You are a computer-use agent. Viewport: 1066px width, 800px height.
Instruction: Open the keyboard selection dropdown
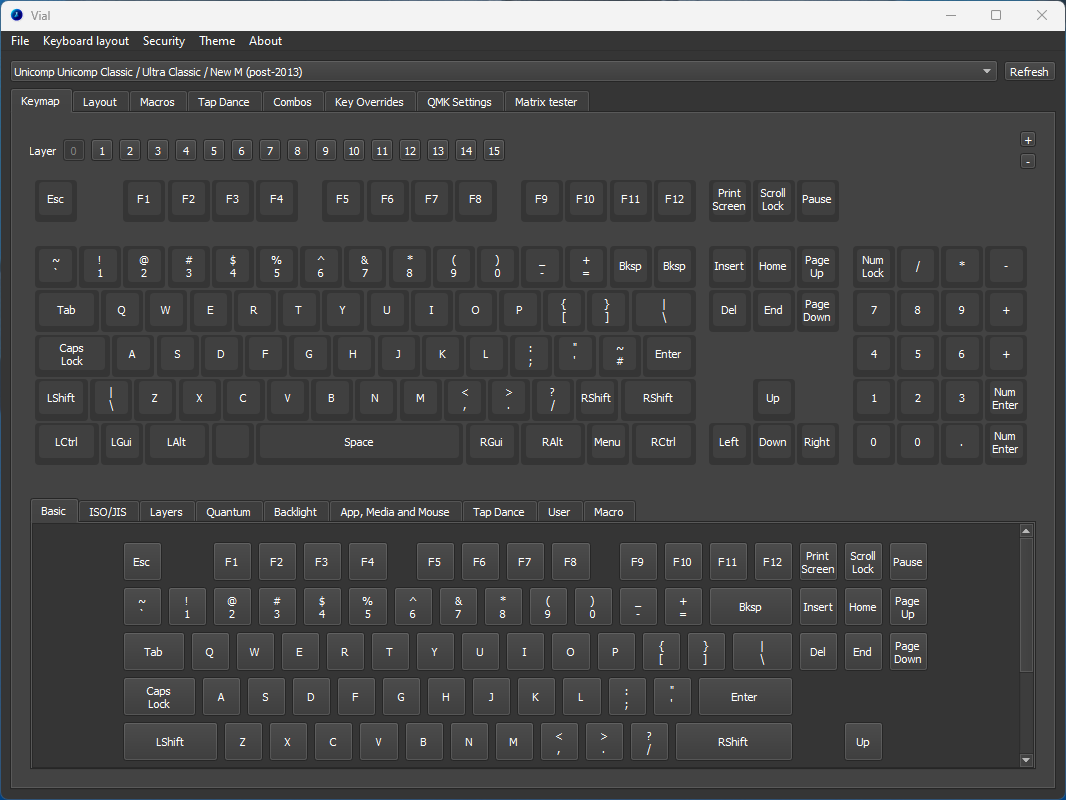(504, 71)
